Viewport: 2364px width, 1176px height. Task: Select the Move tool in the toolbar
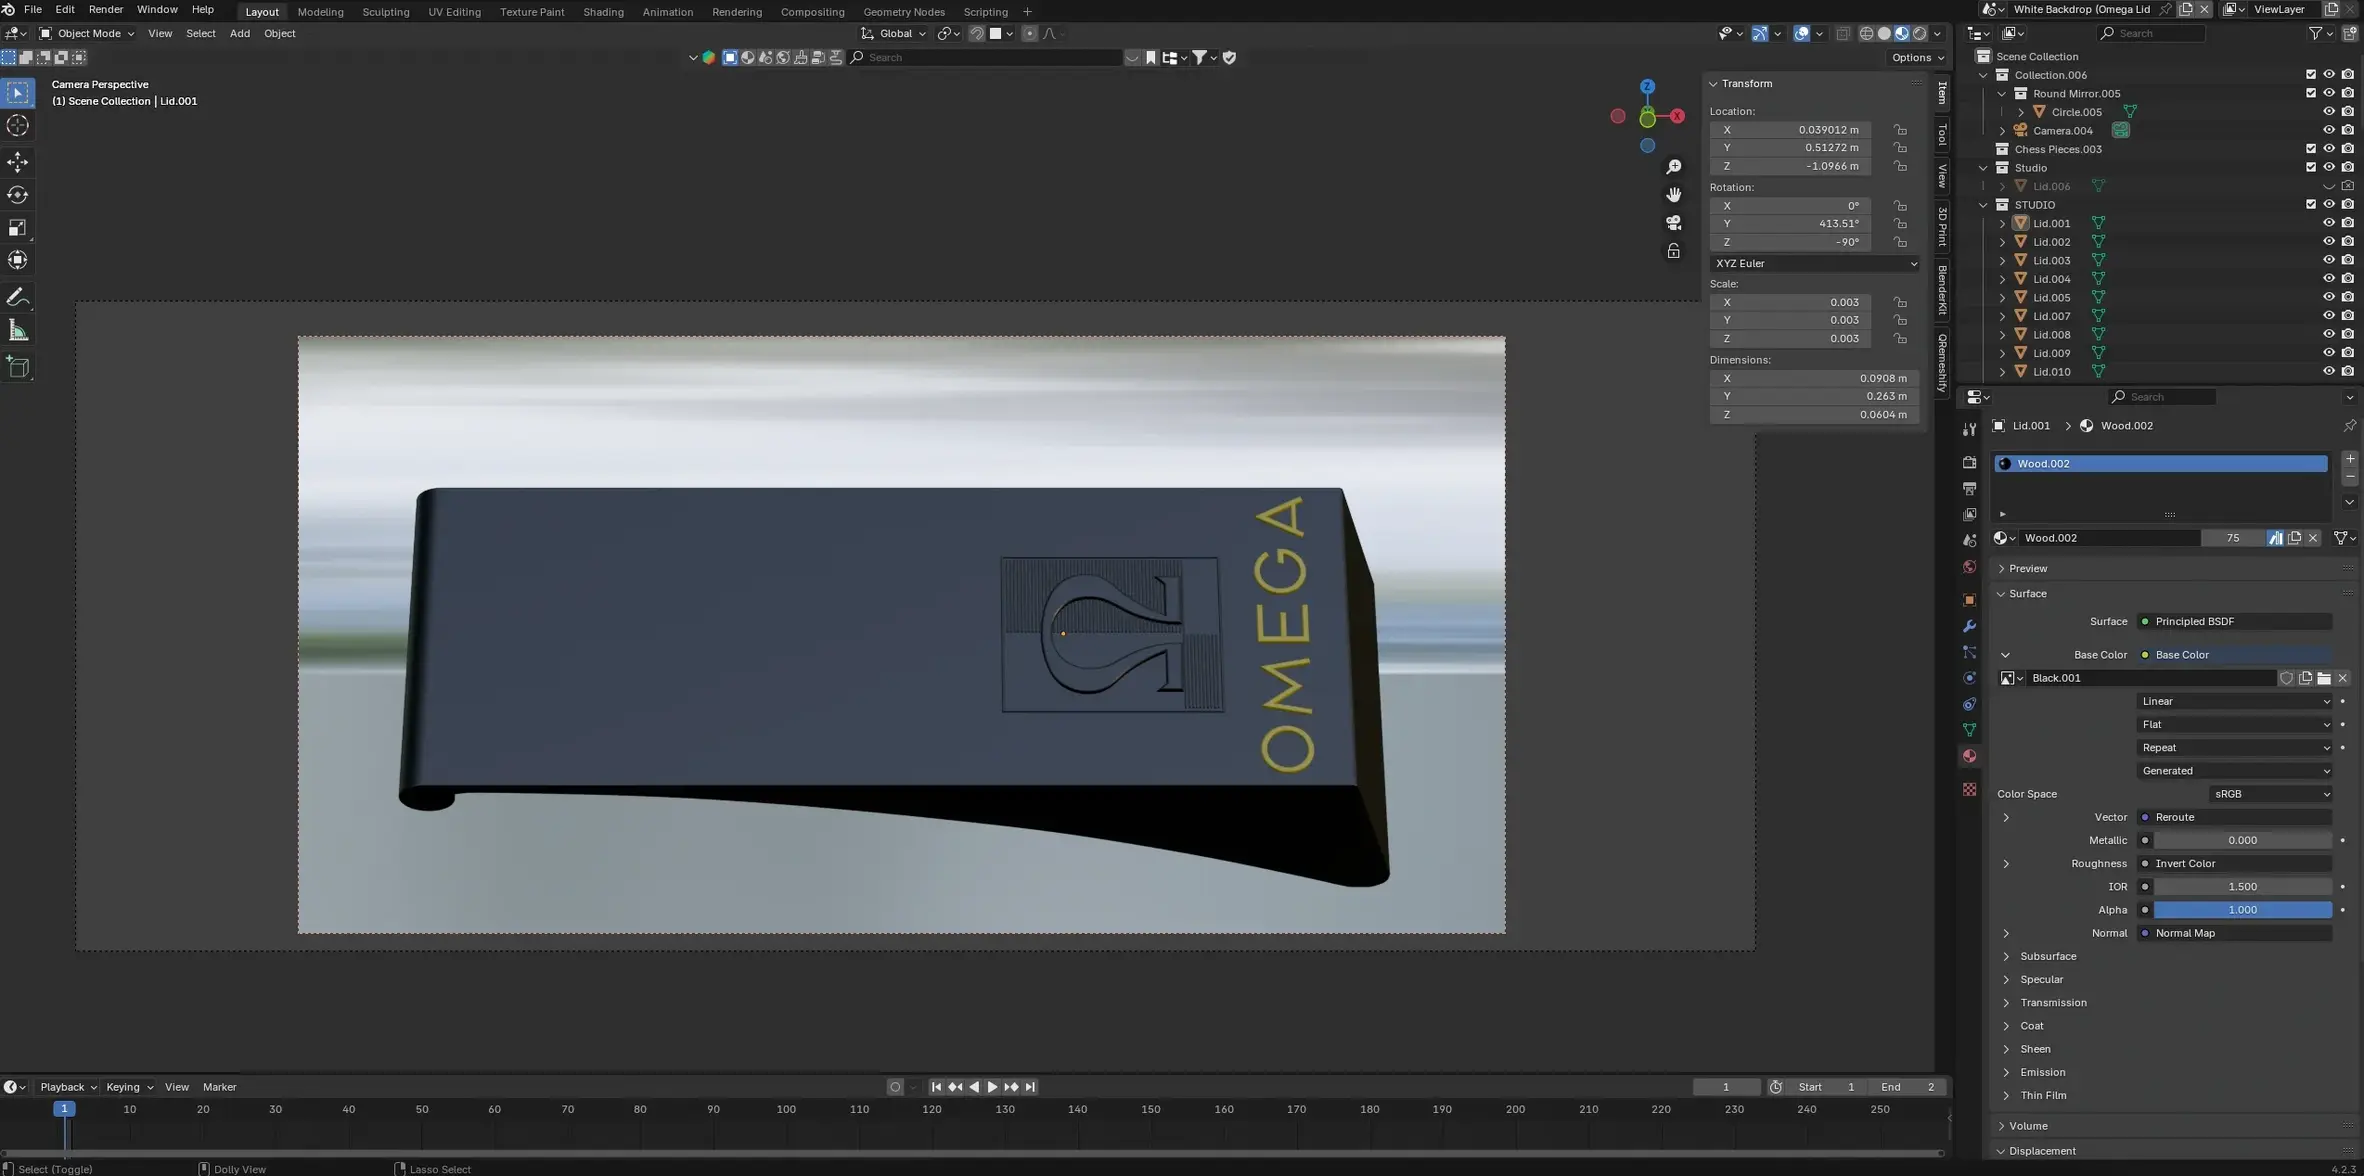click(18, 161)
